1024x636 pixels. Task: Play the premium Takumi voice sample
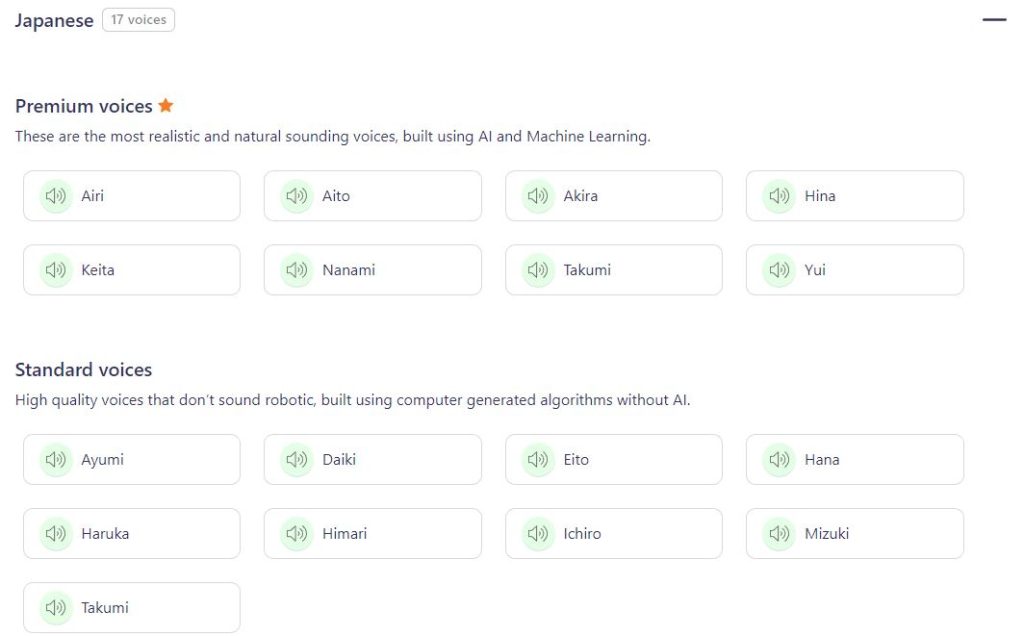(x=538, y=269)
